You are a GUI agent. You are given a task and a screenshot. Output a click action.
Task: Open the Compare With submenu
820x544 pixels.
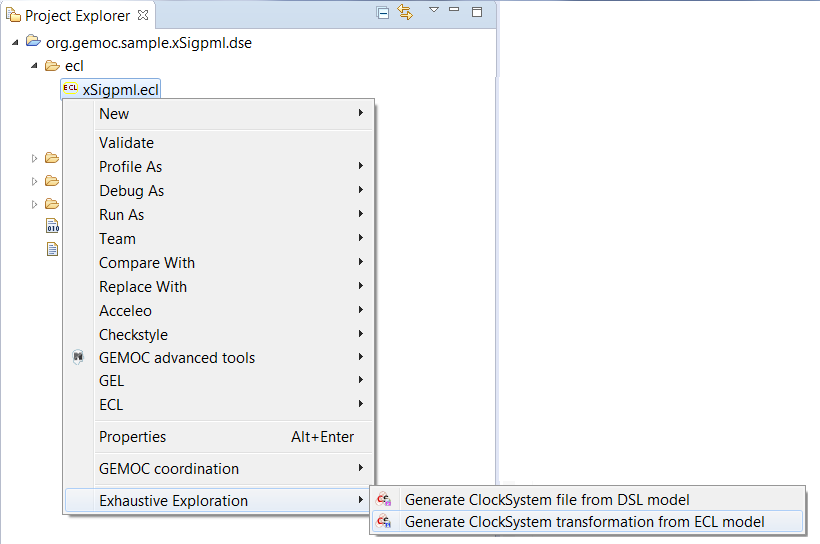146,263
